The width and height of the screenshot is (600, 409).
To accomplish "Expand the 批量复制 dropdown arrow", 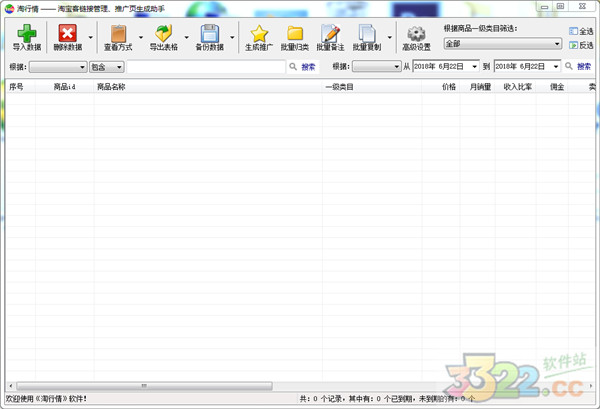I will [390, 37].
